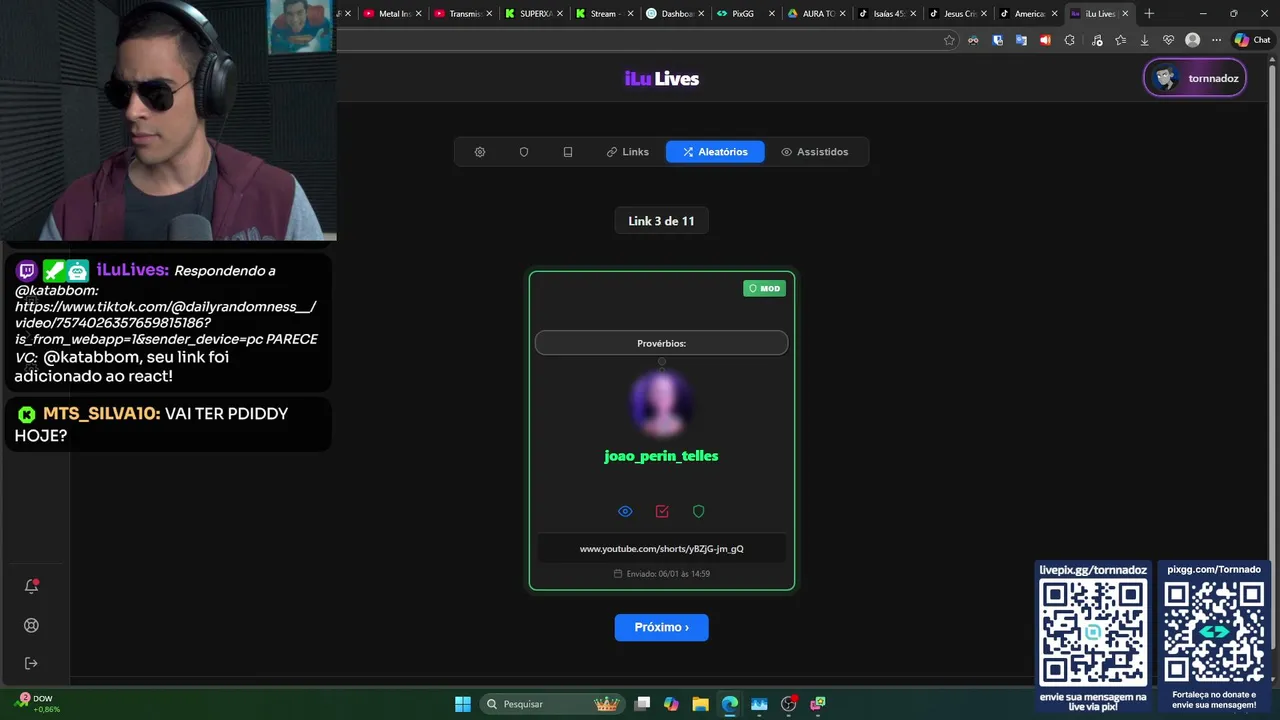1280x720 pixels.
Task: Close the Dashboard browser tab
Action: [700, 14]
